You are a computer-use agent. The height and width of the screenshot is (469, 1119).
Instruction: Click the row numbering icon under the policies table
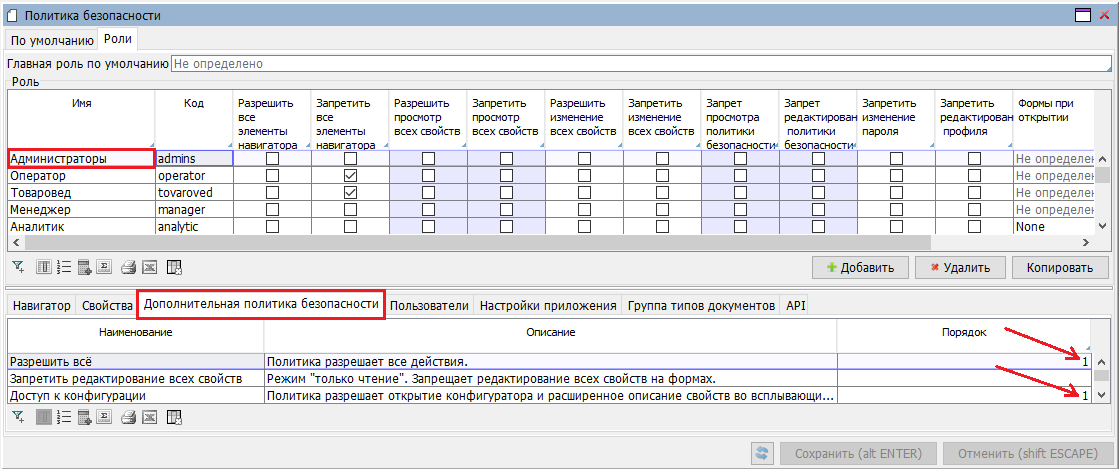click(65, 415)
